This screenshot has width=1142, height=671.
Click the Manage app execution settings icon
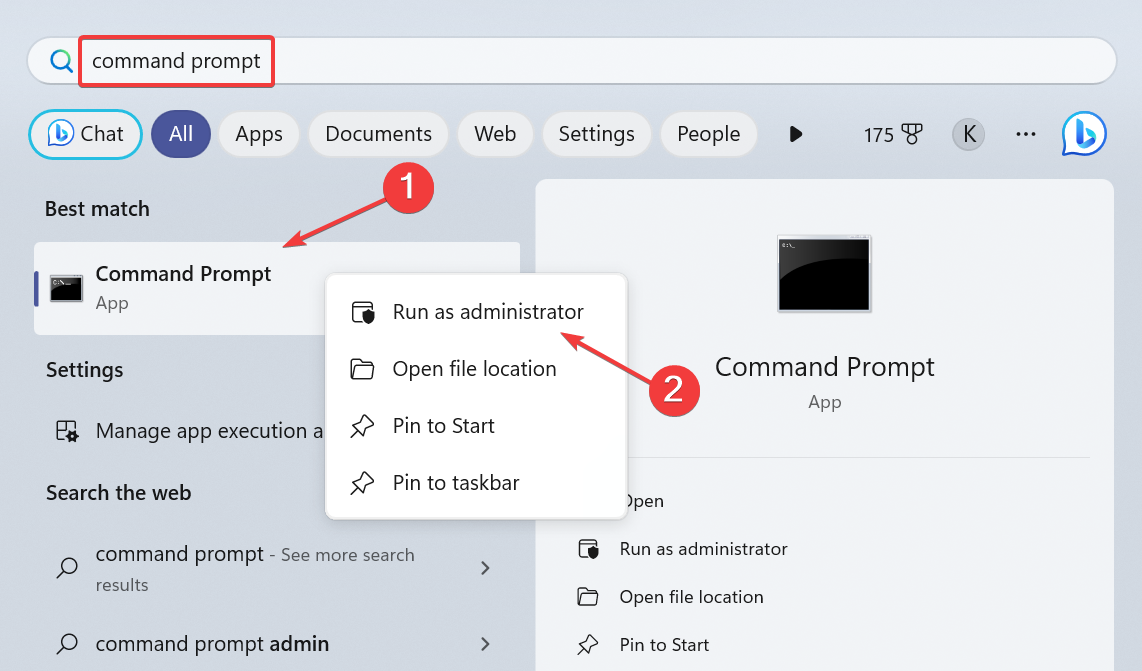[x=67, y=431]
